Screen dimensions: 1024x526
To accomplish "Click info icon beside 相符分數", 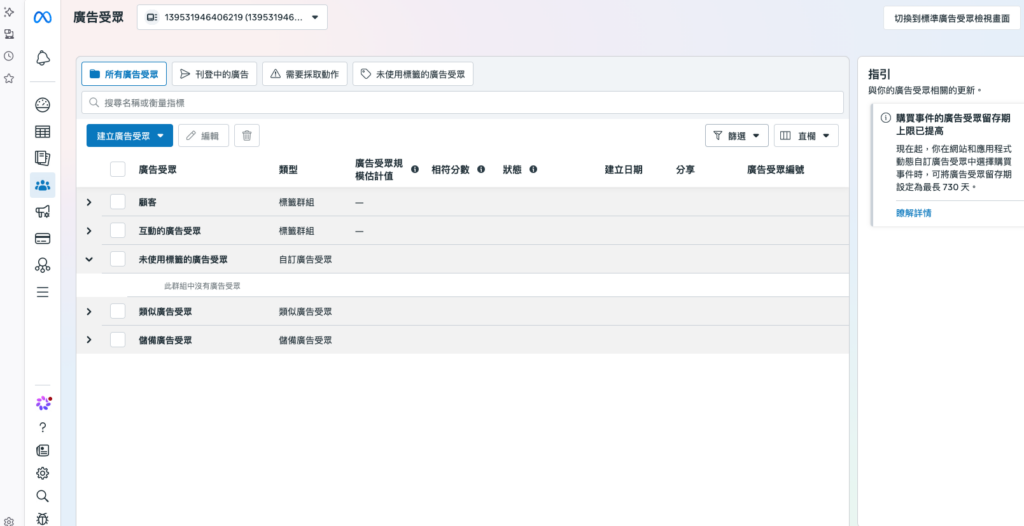I will [x=481, y=169].
